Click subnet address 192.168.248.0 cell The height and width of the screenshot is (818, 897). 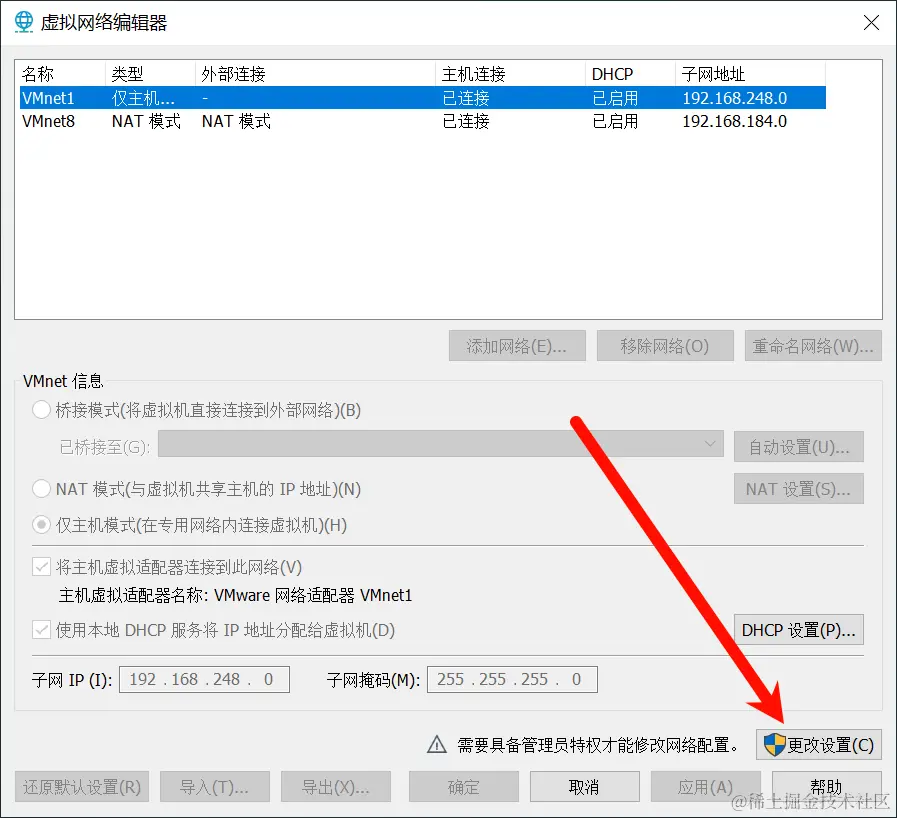[735, 98]
